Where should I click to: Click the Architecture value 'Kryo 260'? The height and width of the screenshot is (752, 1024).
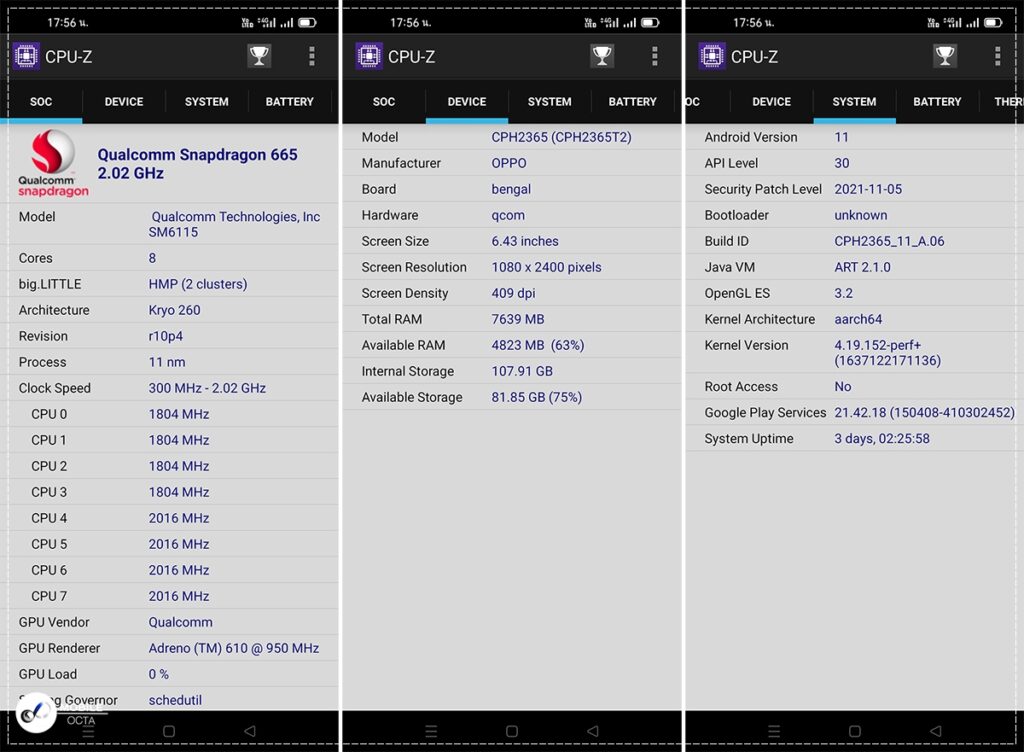[x=174, y=310]
